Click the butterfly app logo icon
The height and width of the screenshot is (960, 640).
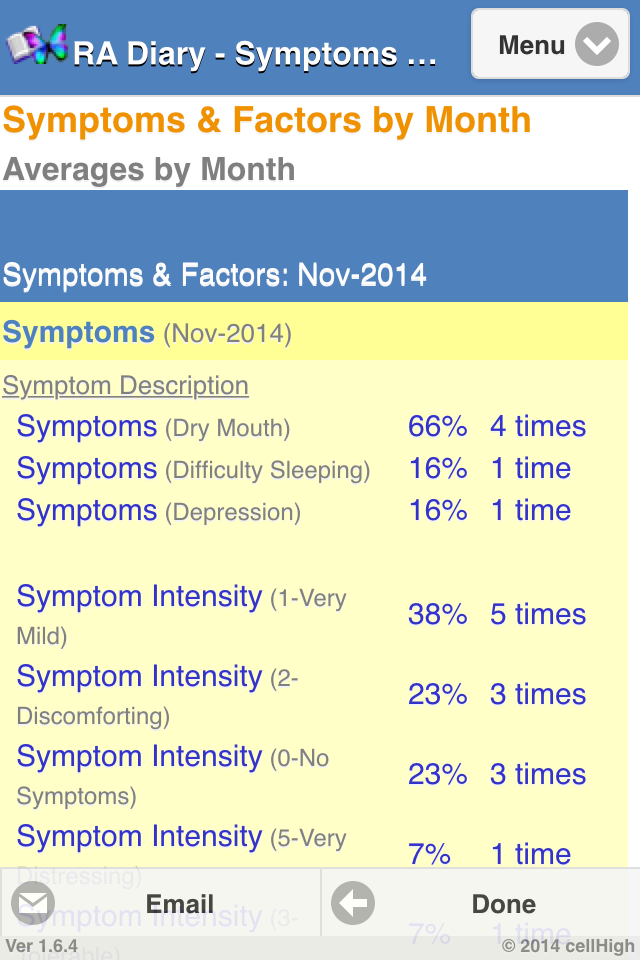click(x=38, y=44)
